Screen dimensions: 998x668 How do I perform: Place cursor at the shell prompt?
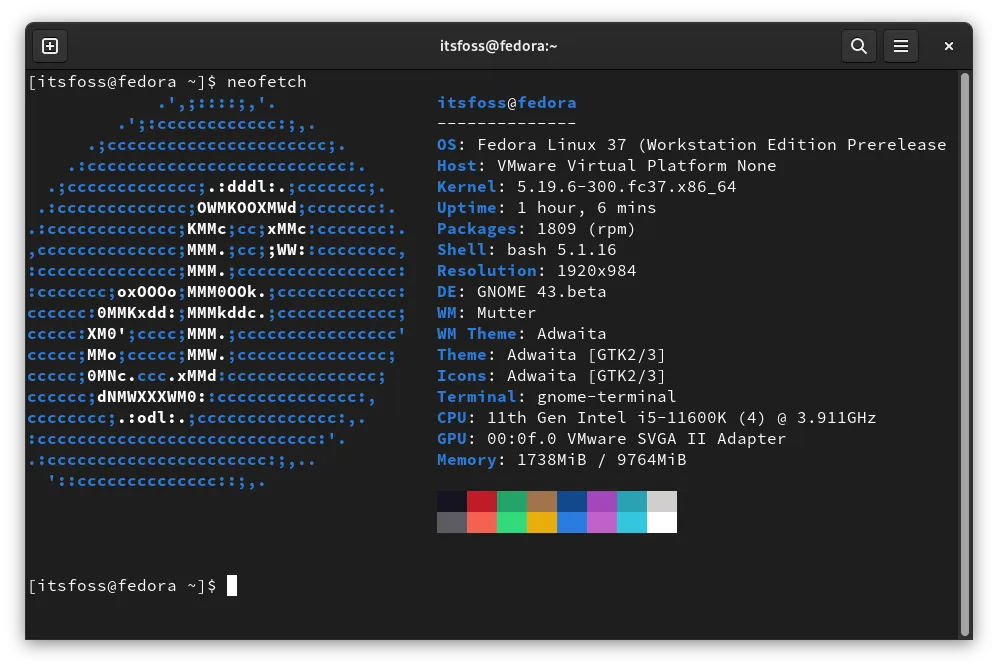231,585
